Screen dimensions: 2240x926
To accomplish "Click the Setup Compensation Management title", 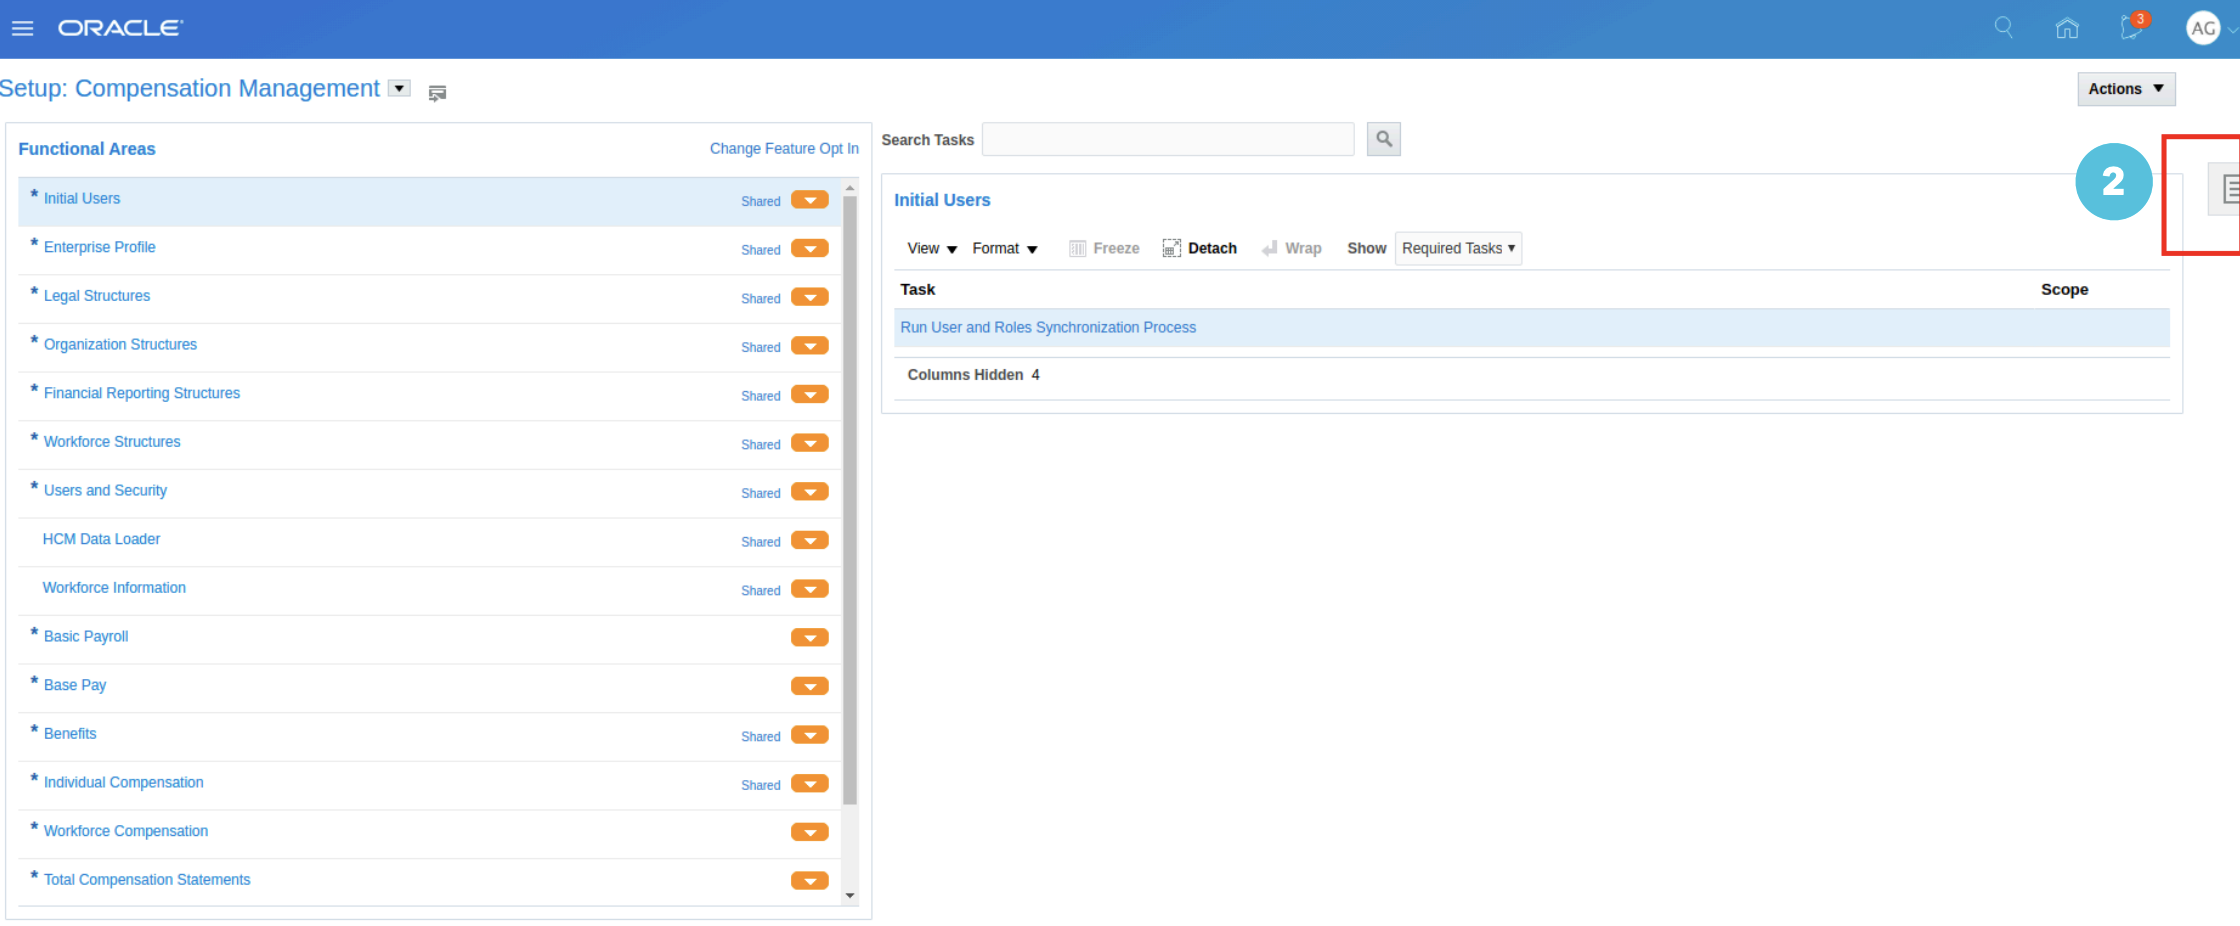I will (x=189, y=88).
